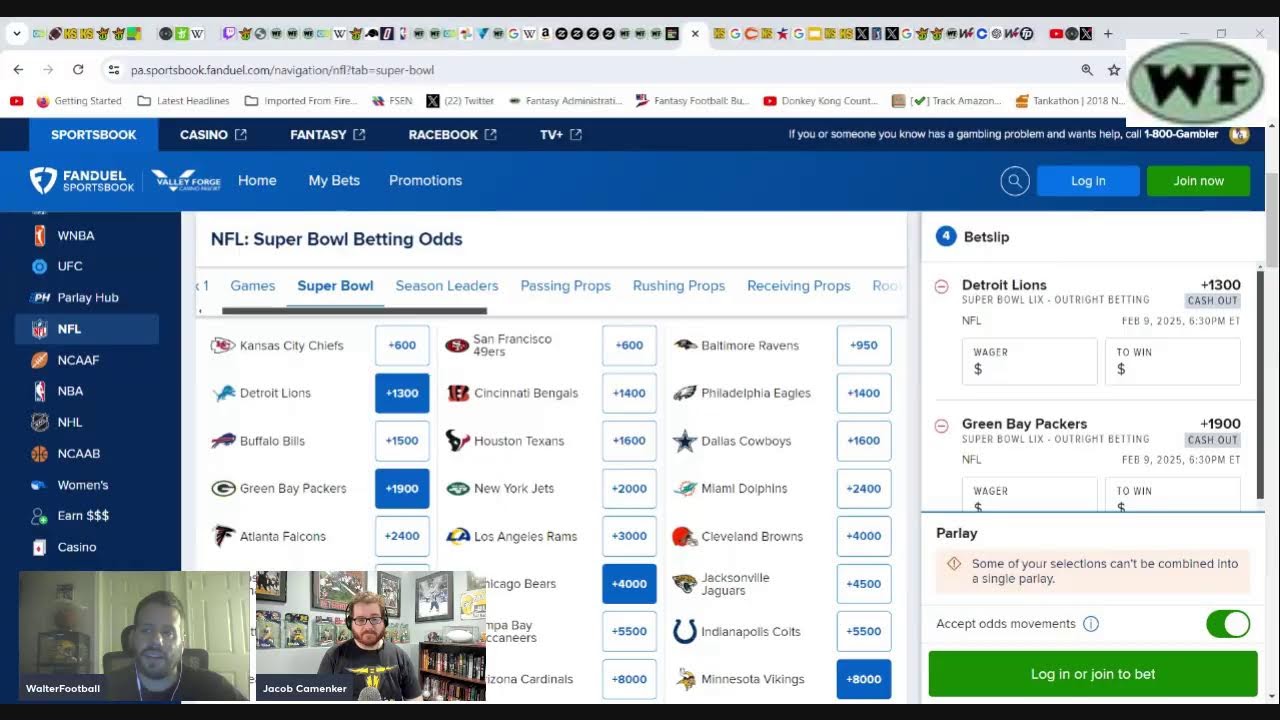Select Kansas City Chiefs +600 odds
1280x720 pixels.
[402, 346]
